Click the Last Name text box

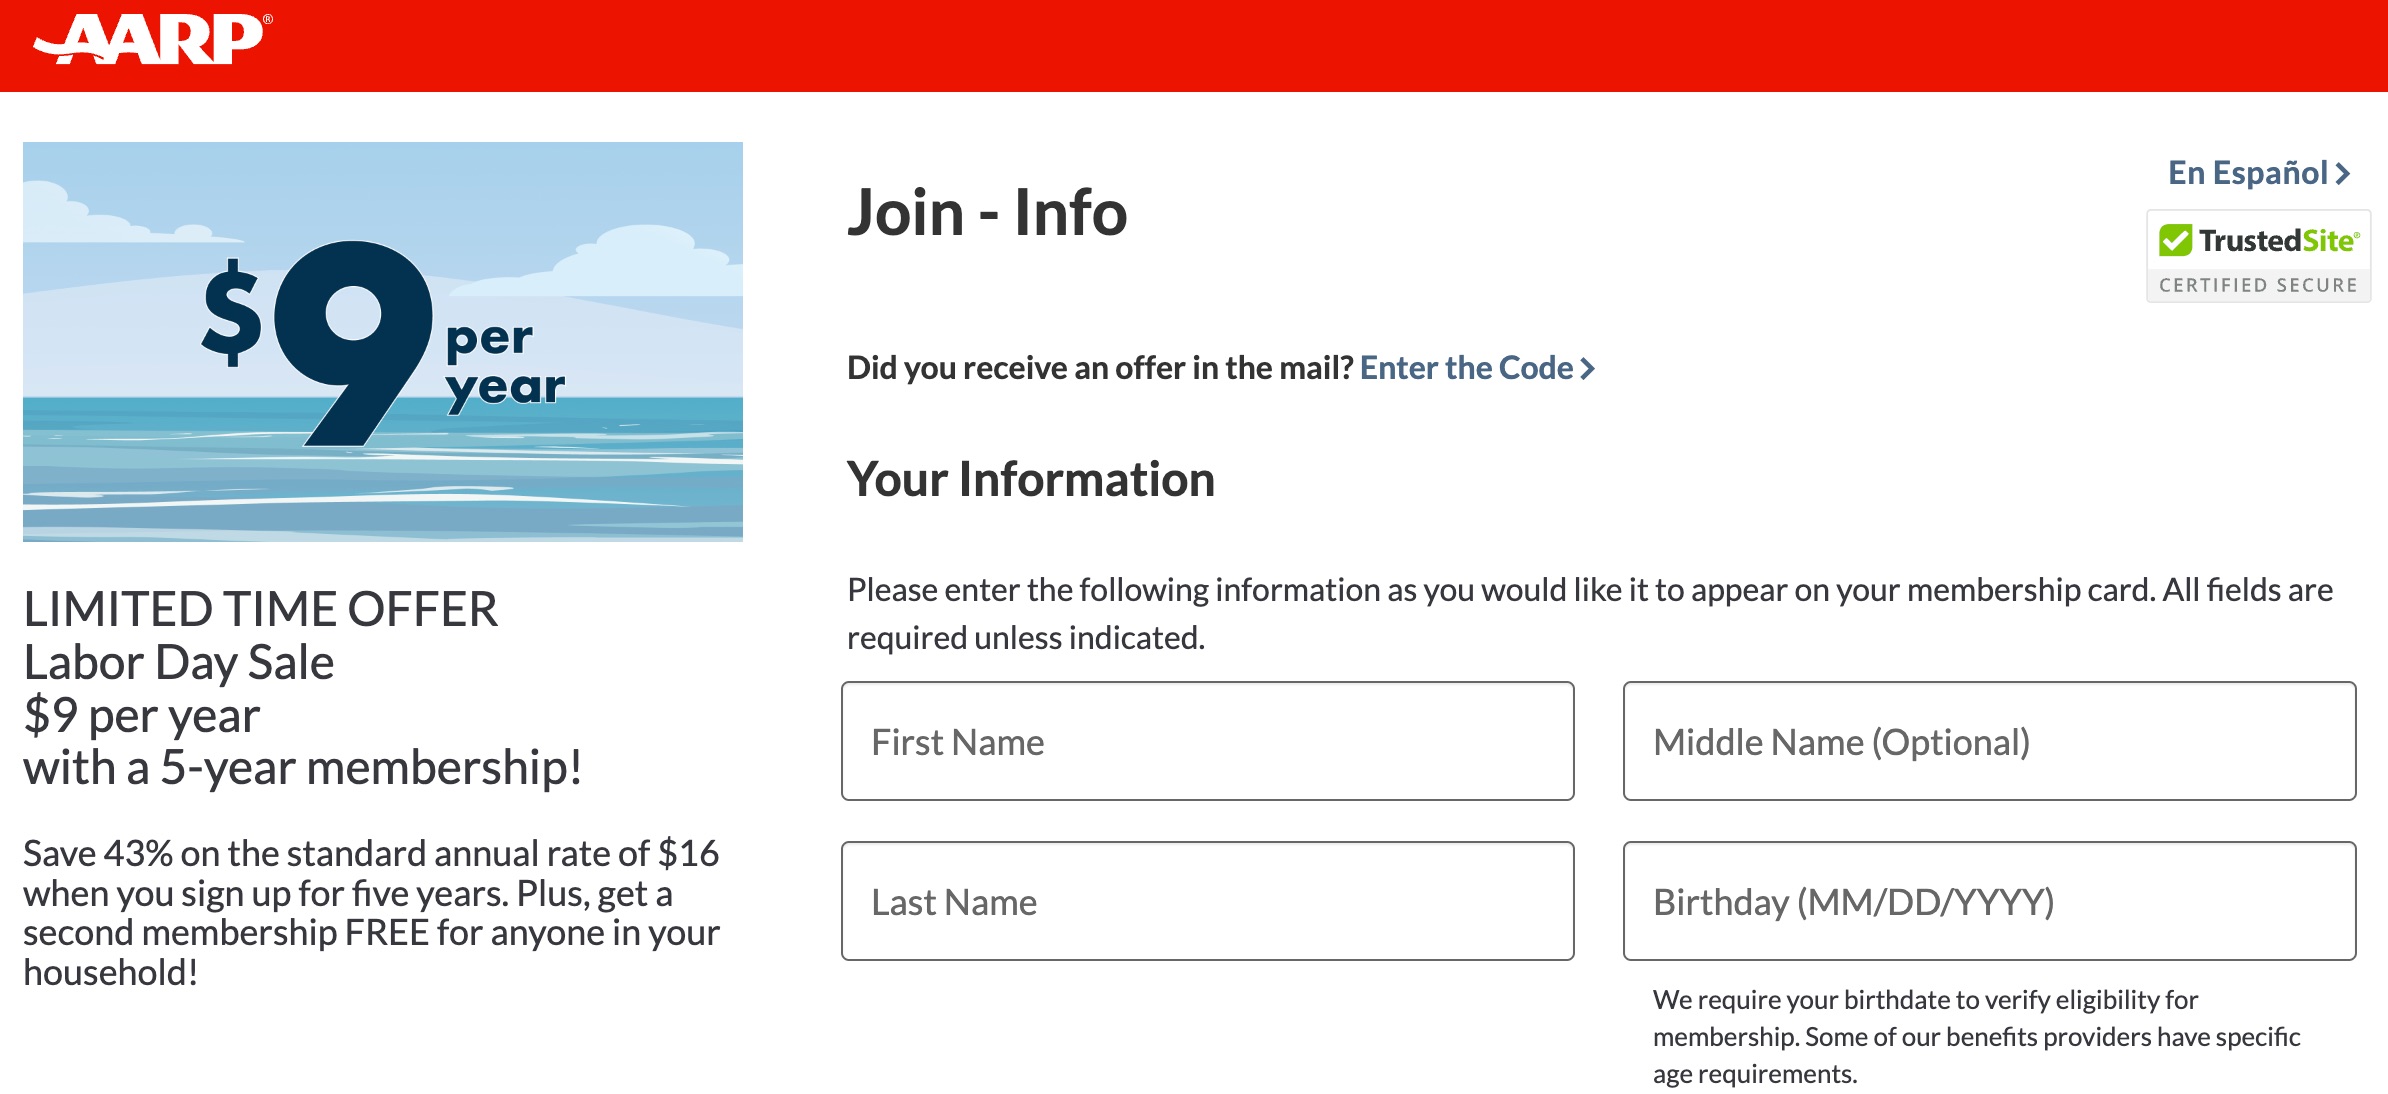click(x=1207, y=901)
